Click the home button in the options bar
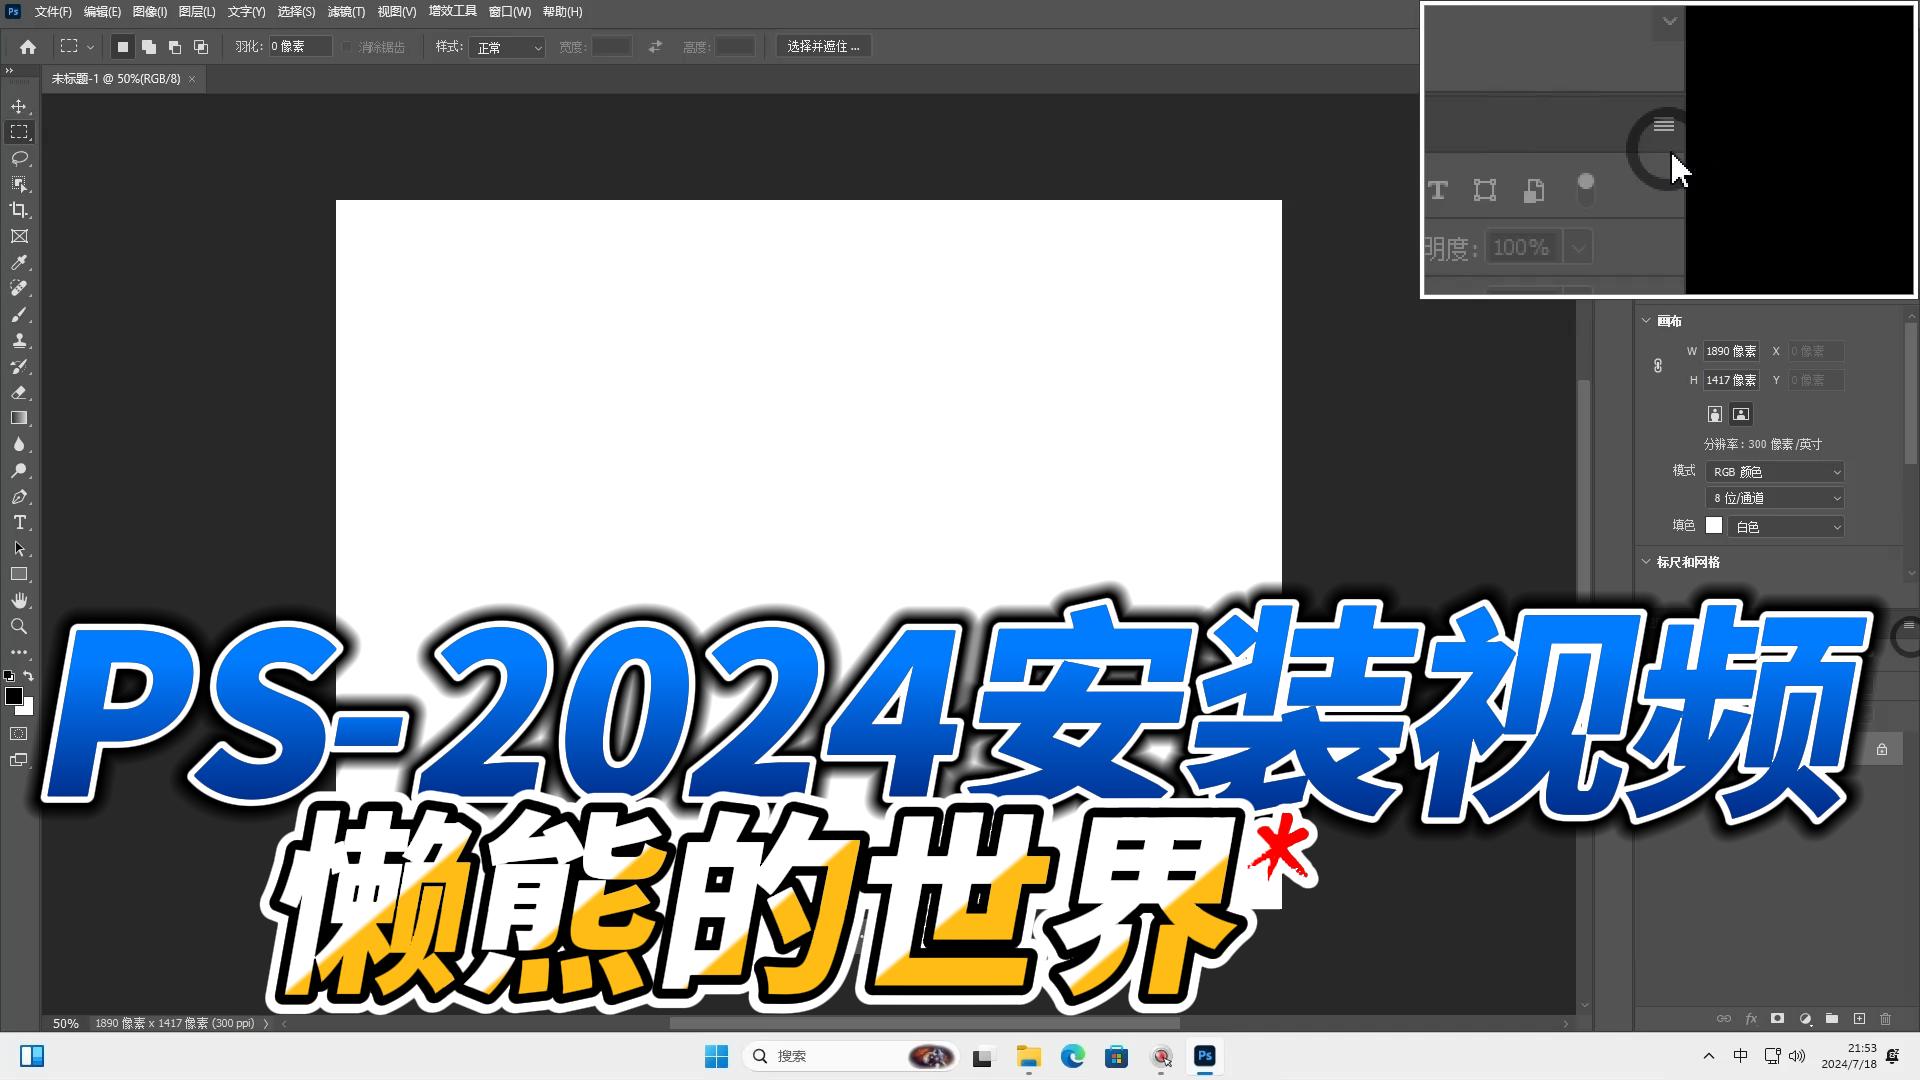Image resolution: width=1920 pixels, height=1080 pixels. coord(28,47)
